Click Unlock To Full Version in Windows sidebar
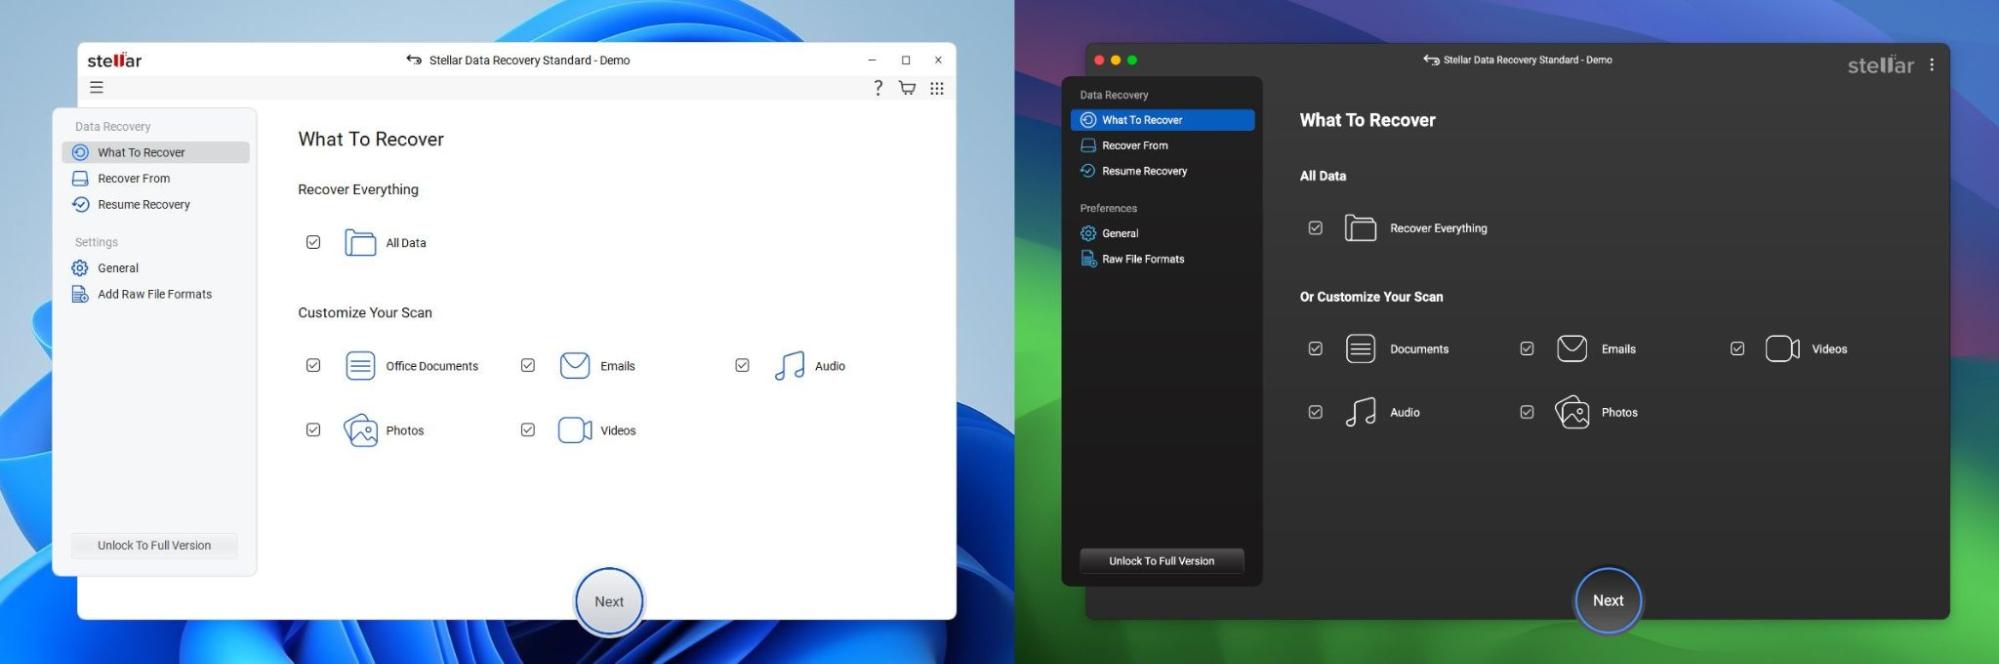Image resolution: width=1999 pixels, height=664 pixels. click(x=154, y=545)
